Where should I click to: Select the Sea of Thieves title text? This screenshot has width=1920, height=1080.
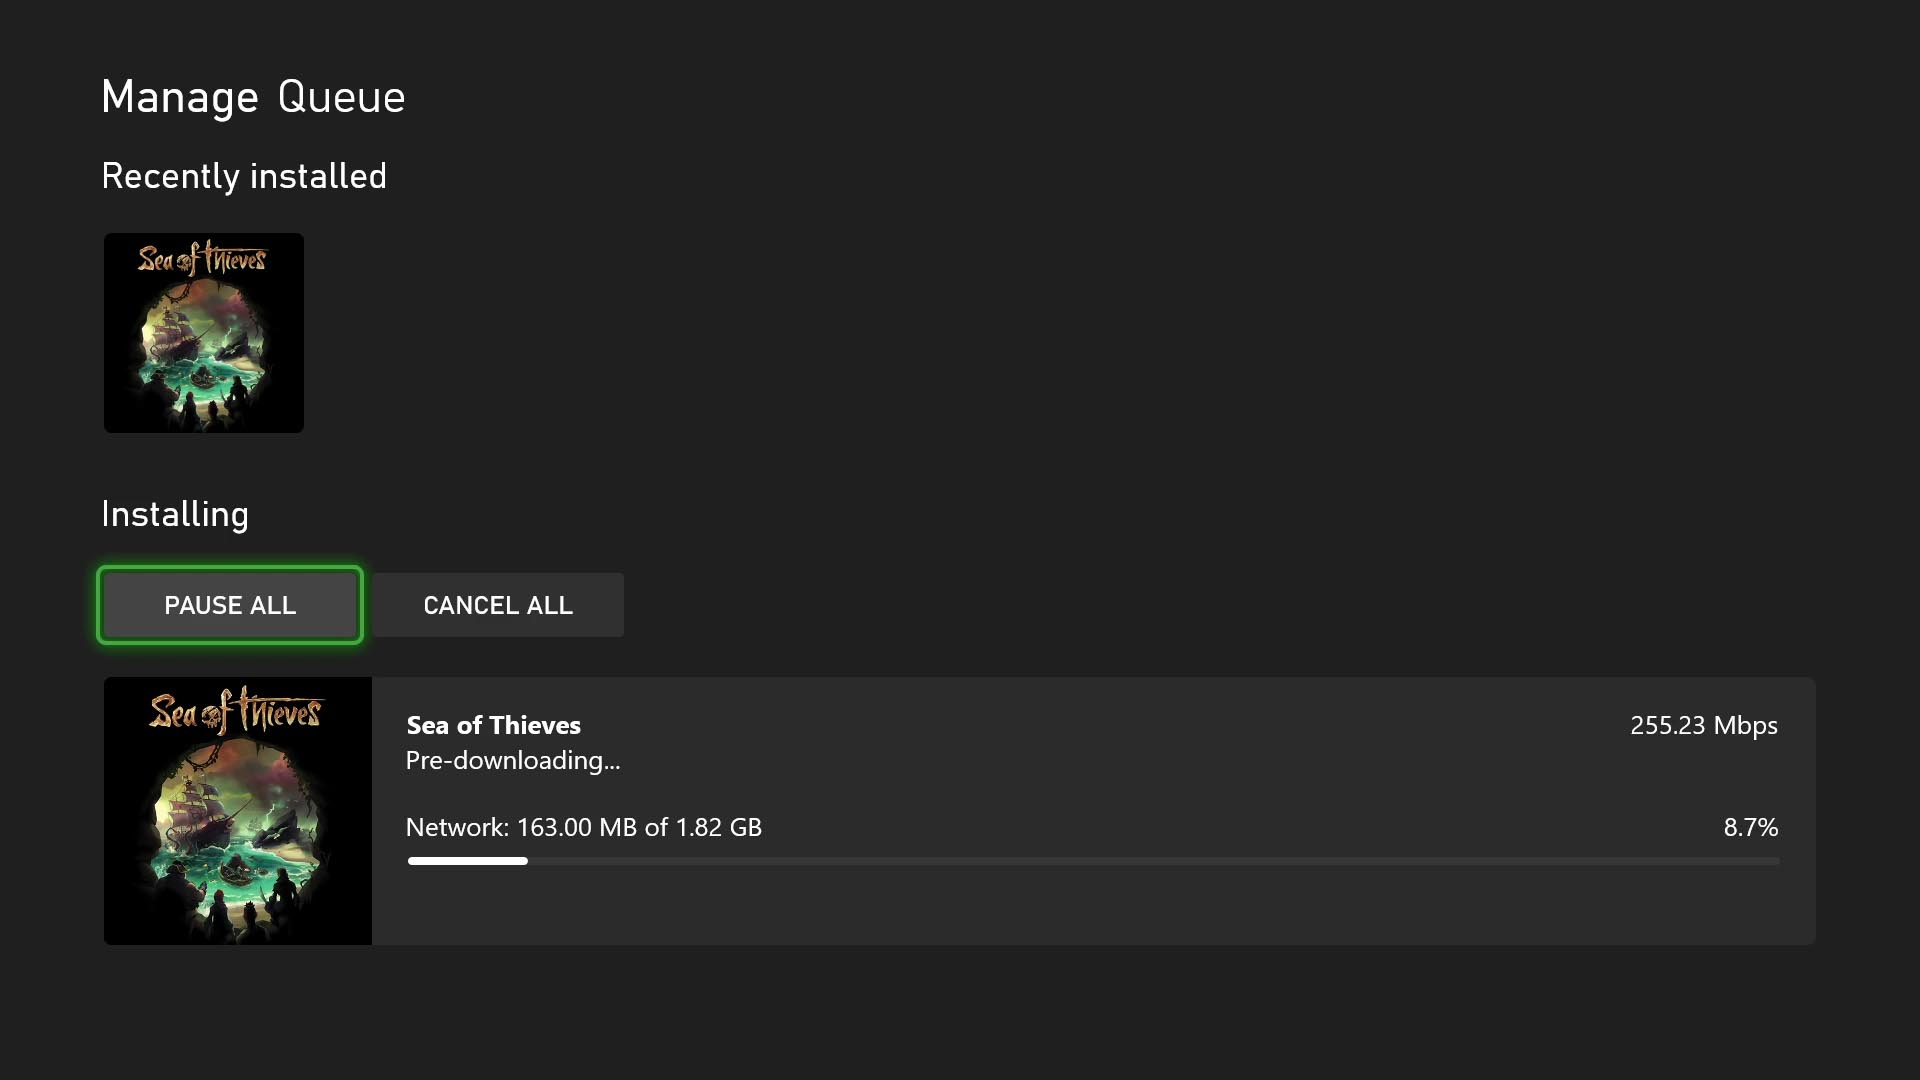pyautogui.click(x=492, y=725)
